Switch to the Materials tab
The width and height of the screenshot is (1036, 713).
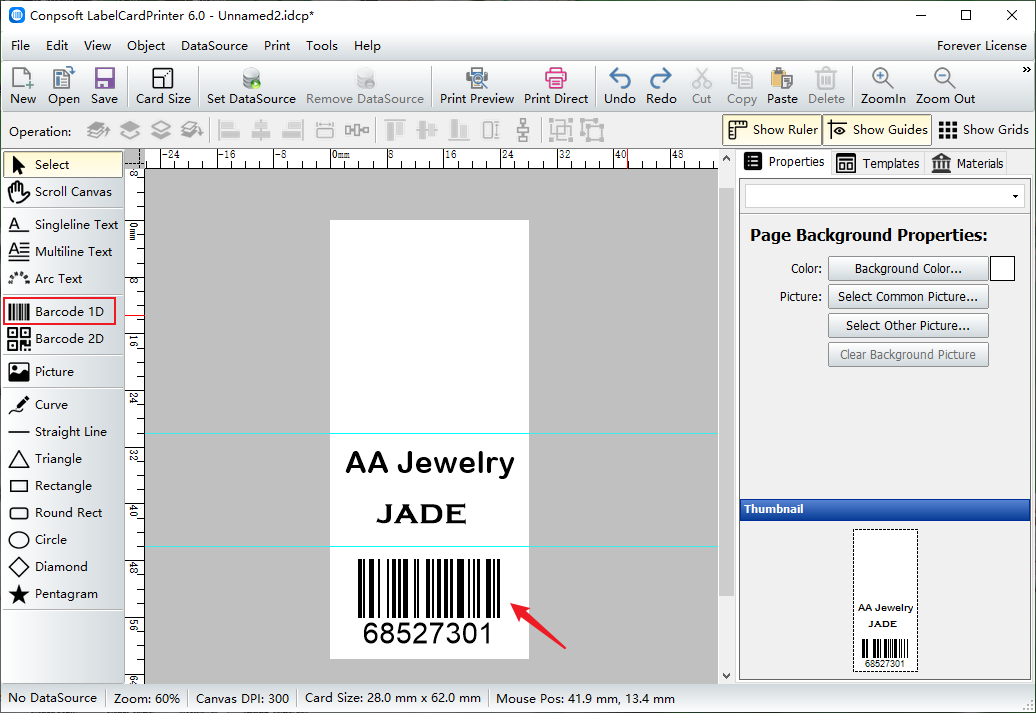pyautogui.click(x=967, y=163)
